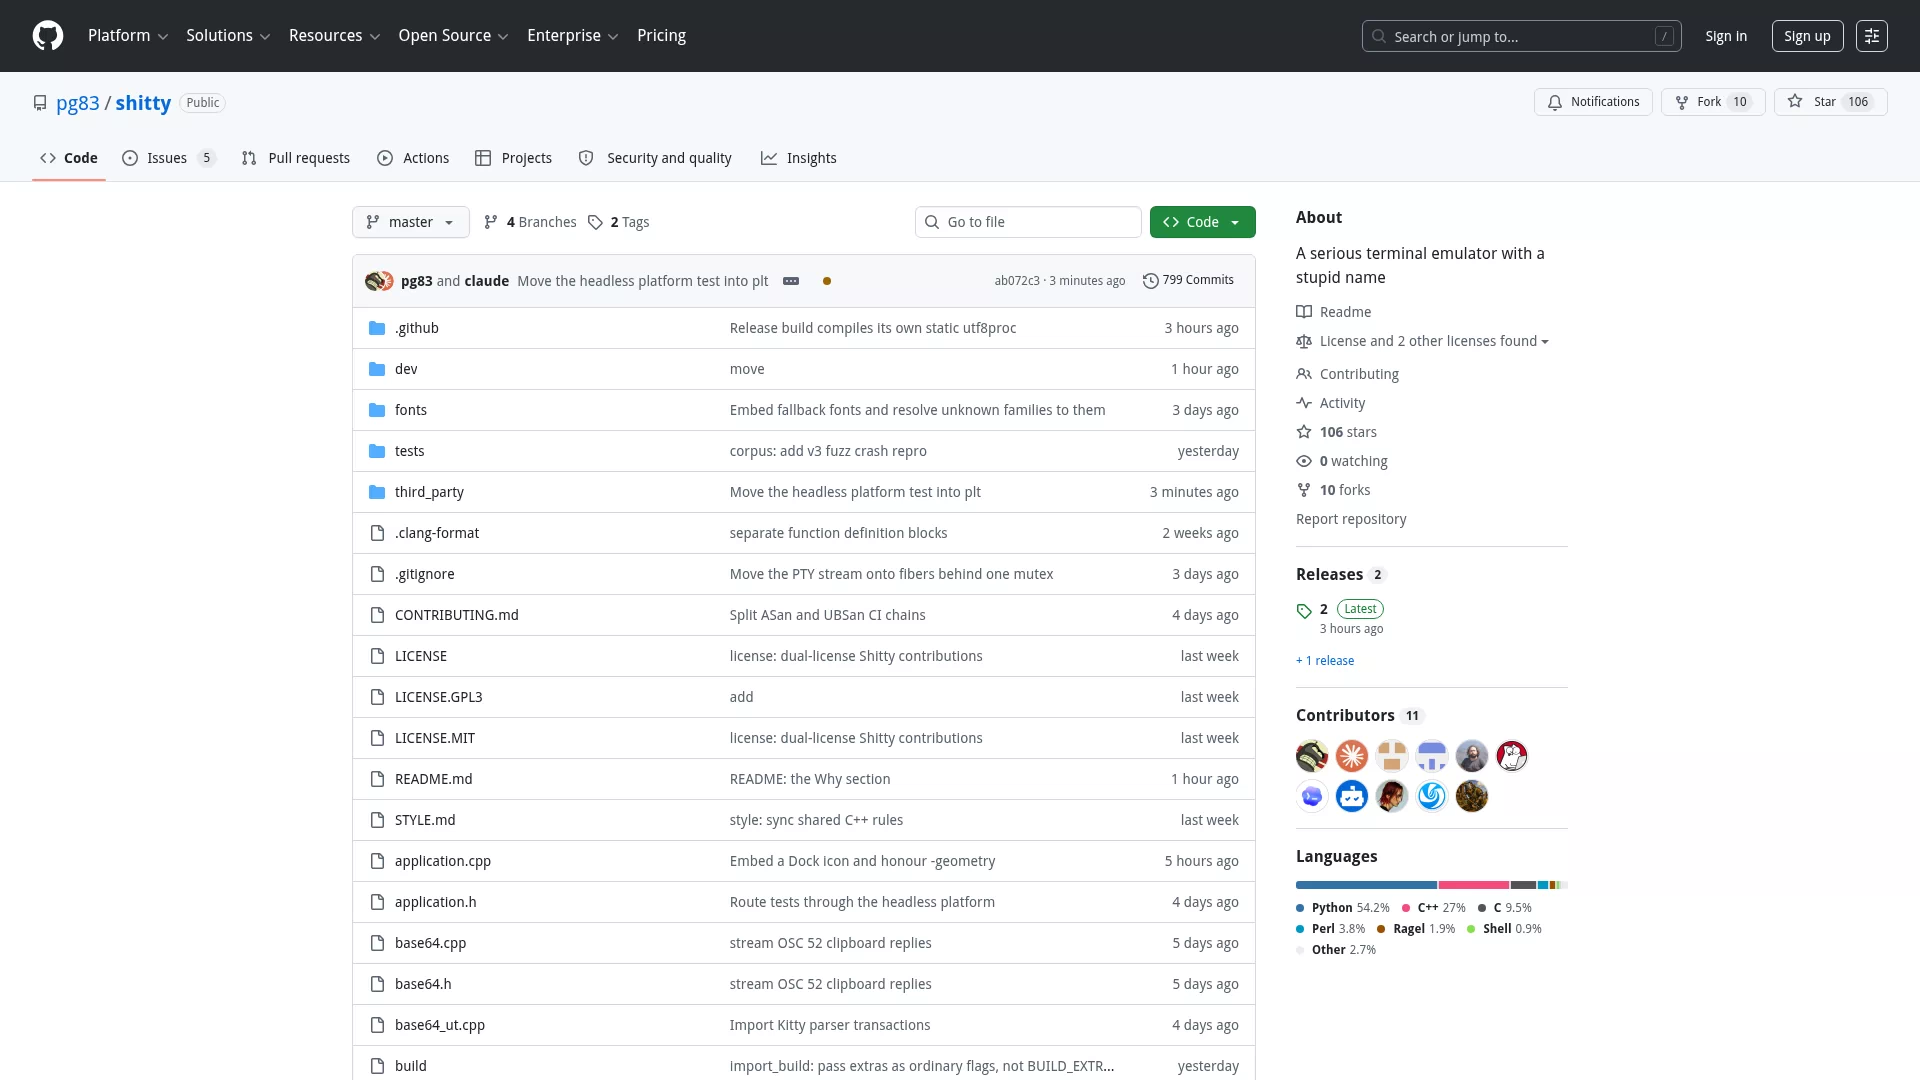1920x1080 pixels.
Task: Click the Python segment of language bar
Action: point(1366,885)
